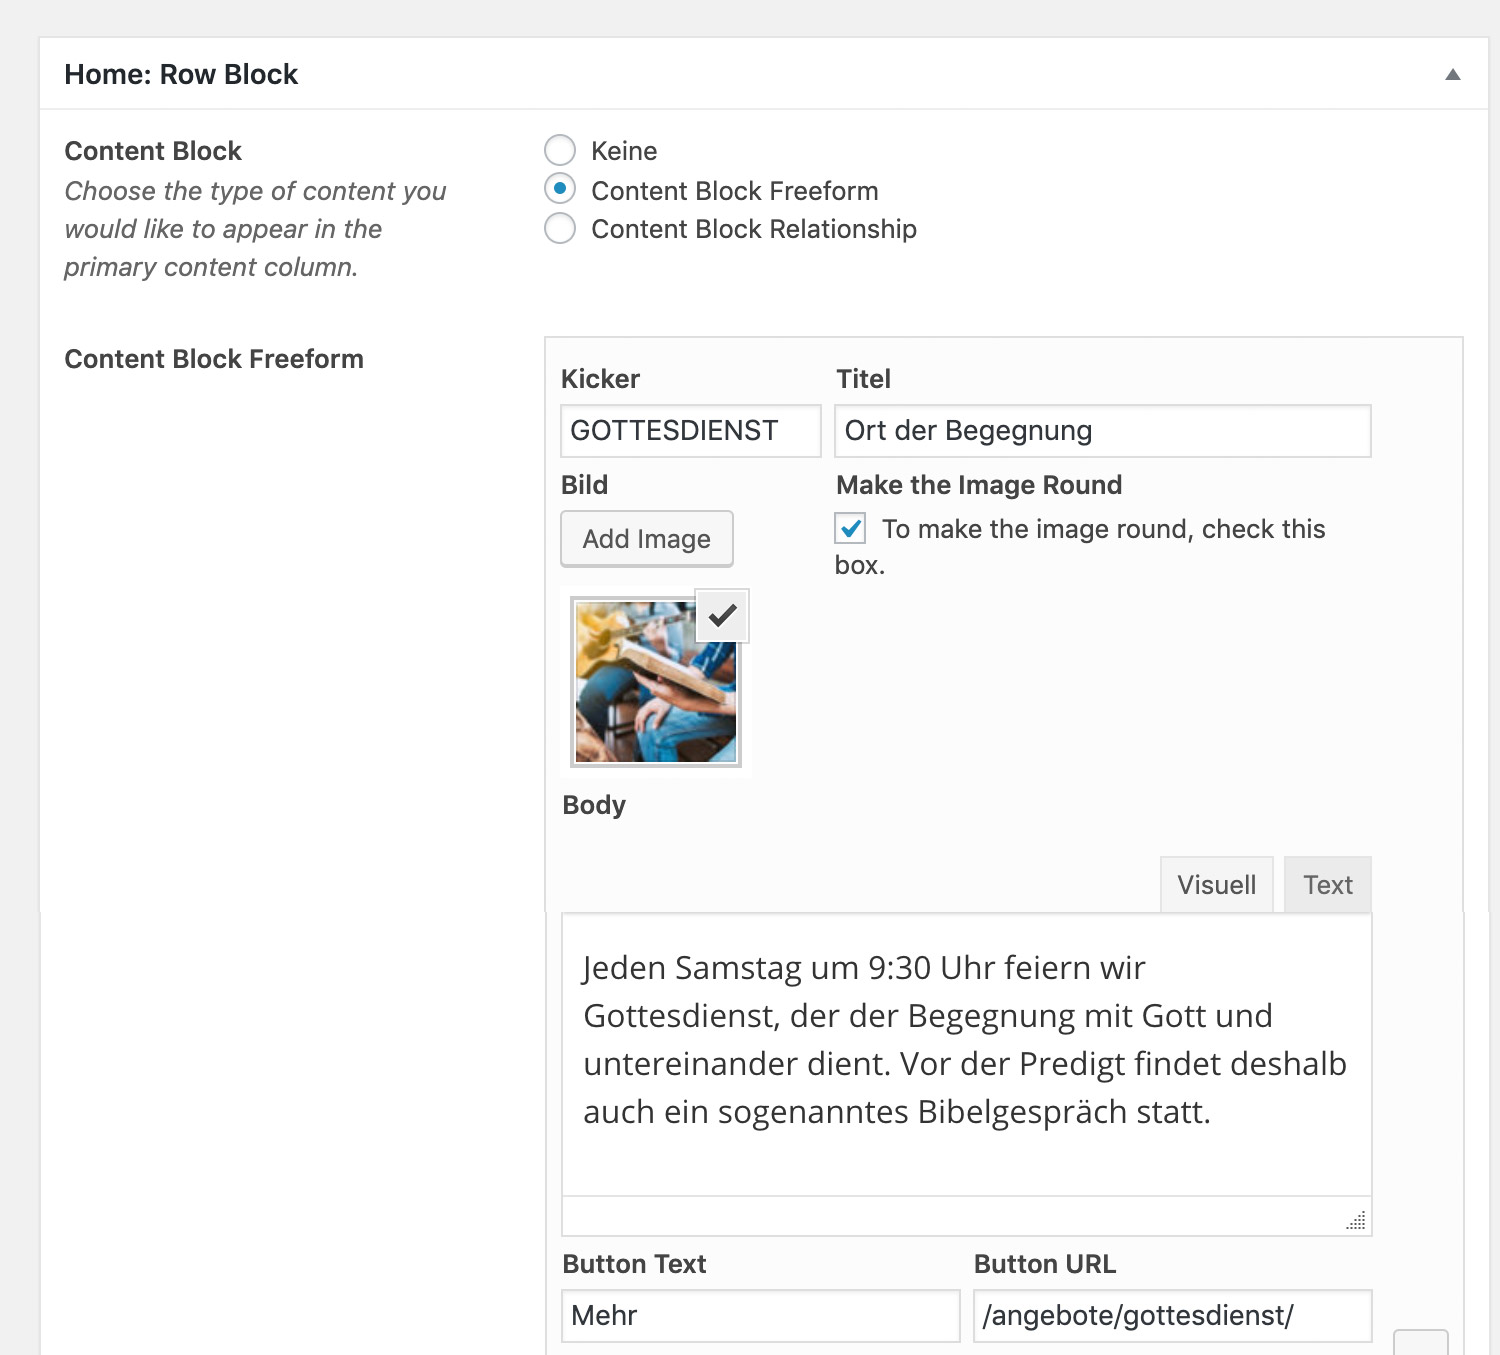Select the Keine radio option
1500x1355 pixels.
click(560, 151)
